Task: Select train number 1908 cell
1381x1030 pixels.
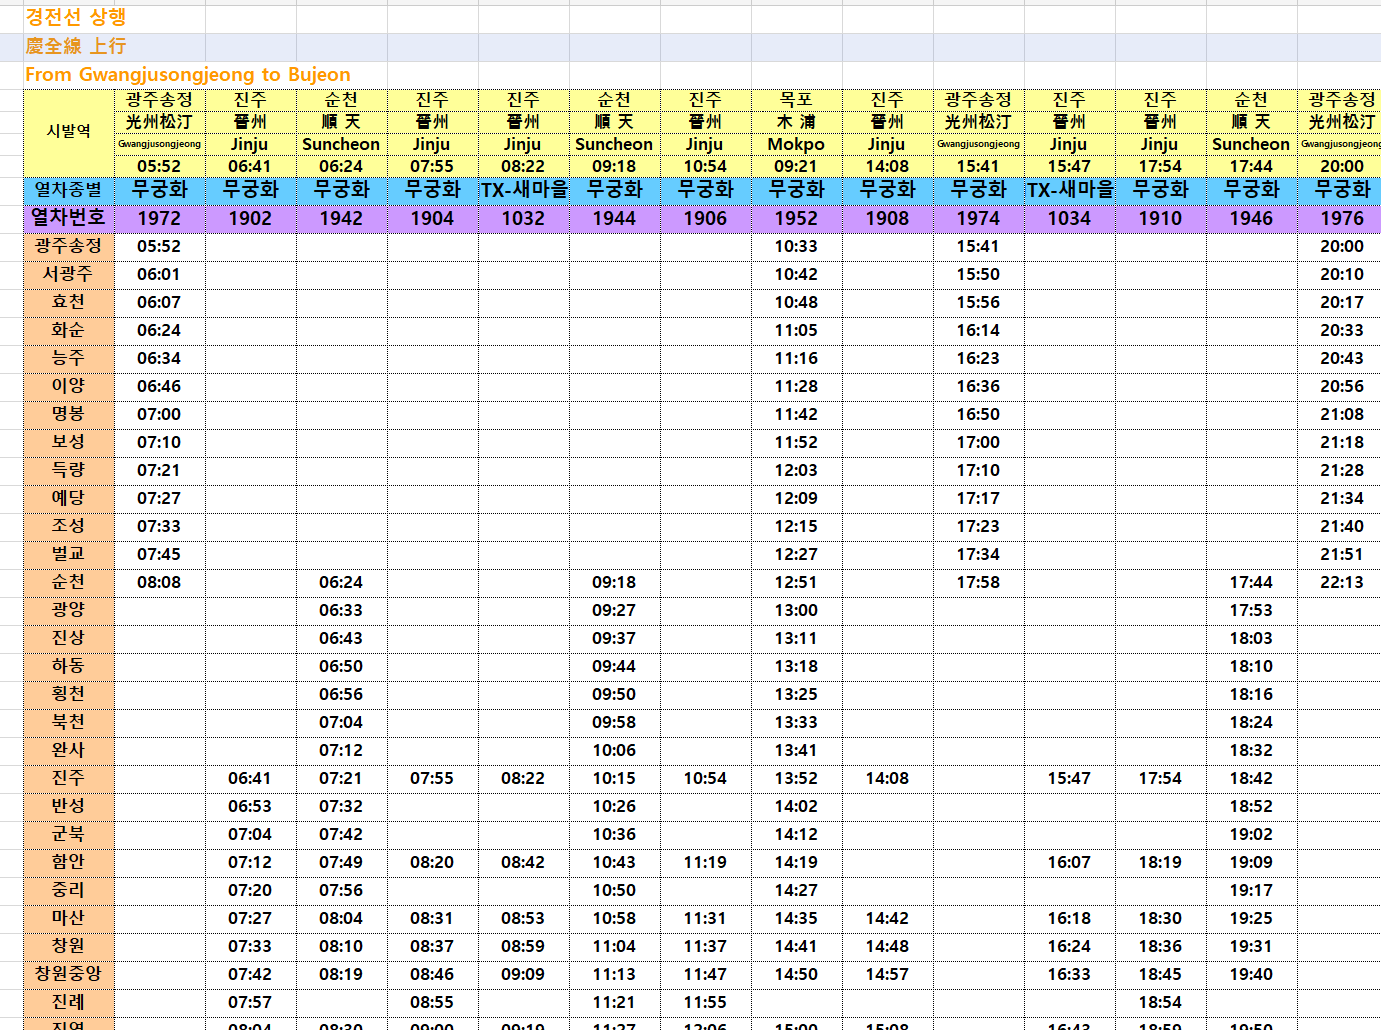Action: coord(887,218)
